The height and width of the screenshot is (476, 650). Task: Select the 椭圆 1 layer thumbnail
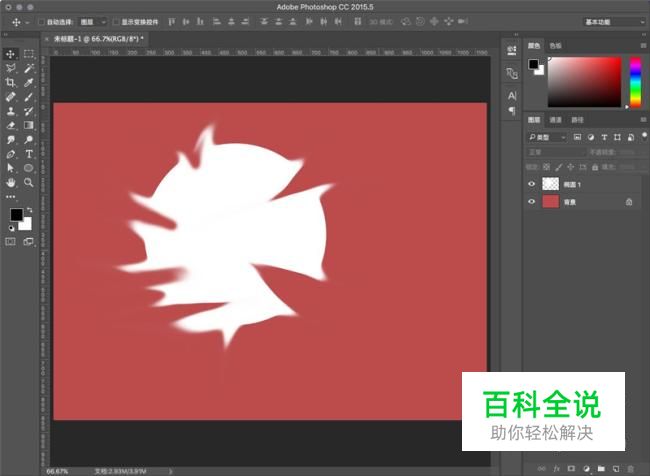point(551,184)
